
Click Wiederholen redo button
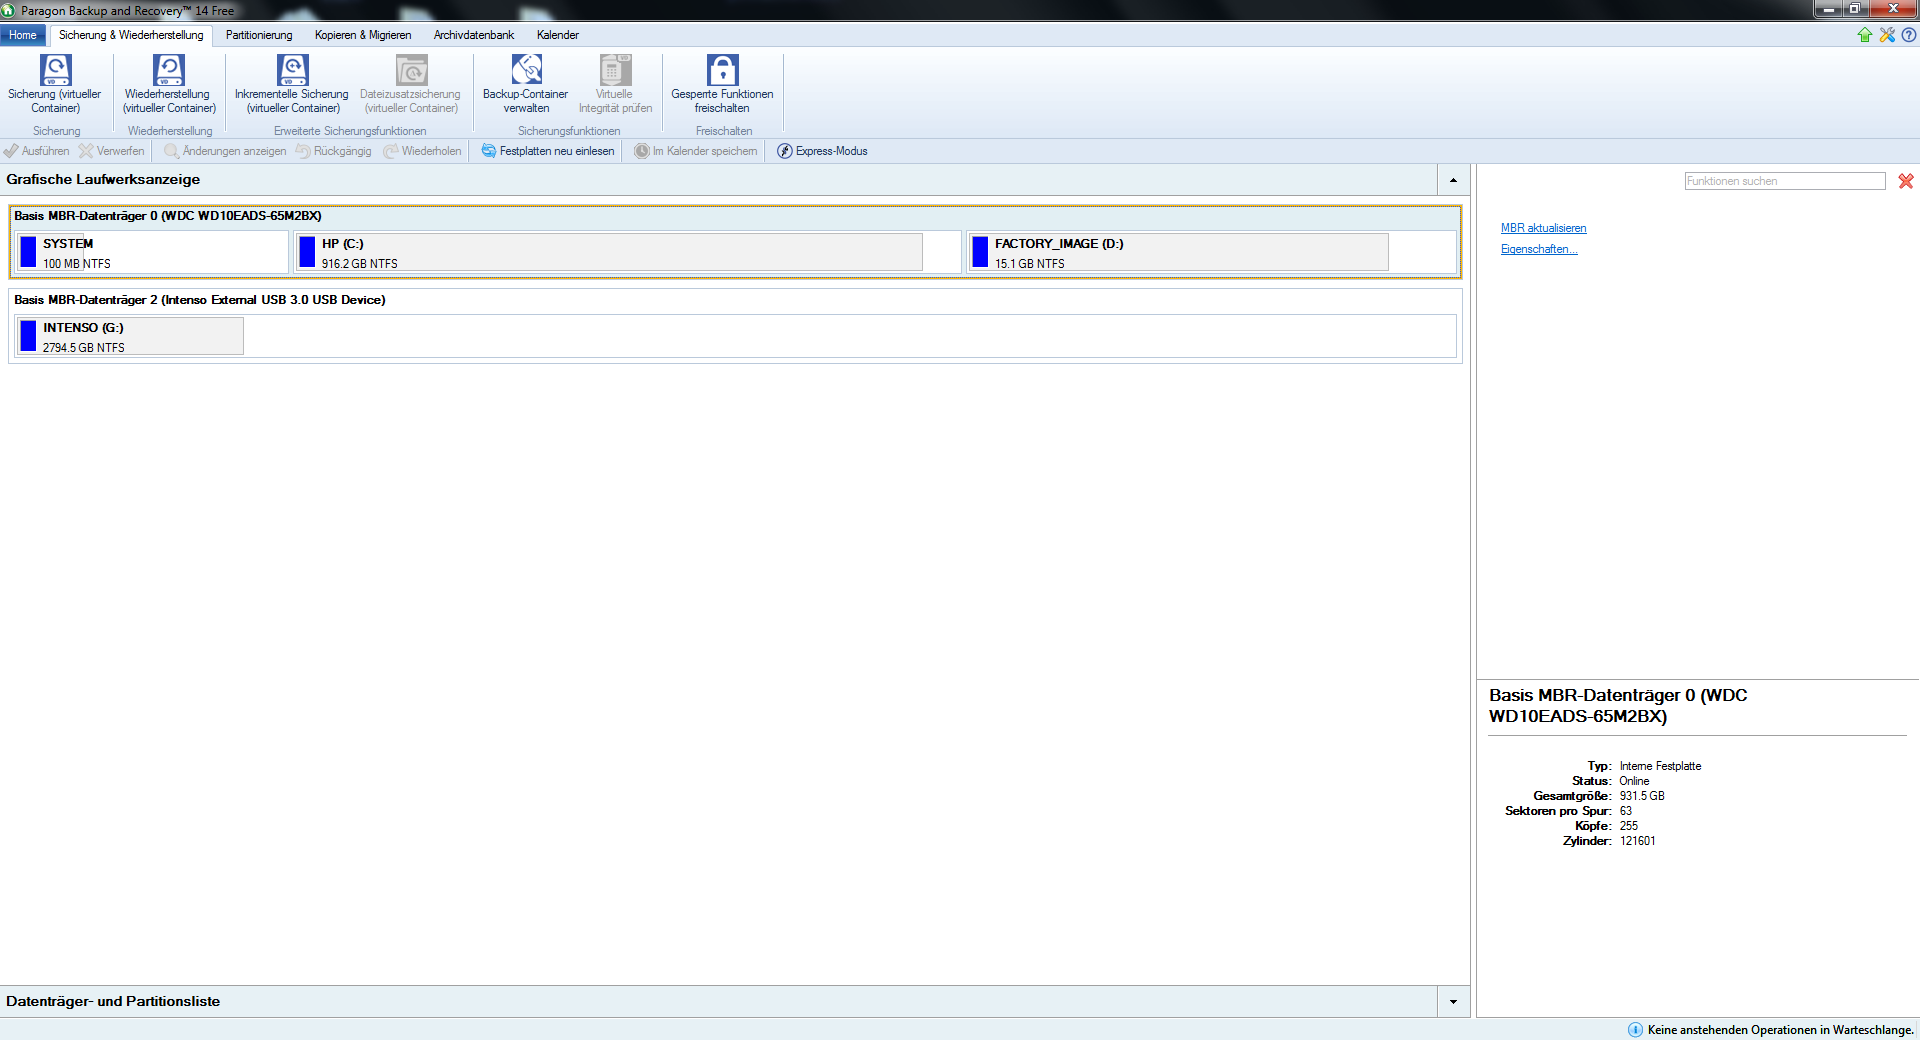tap(423, 151)
